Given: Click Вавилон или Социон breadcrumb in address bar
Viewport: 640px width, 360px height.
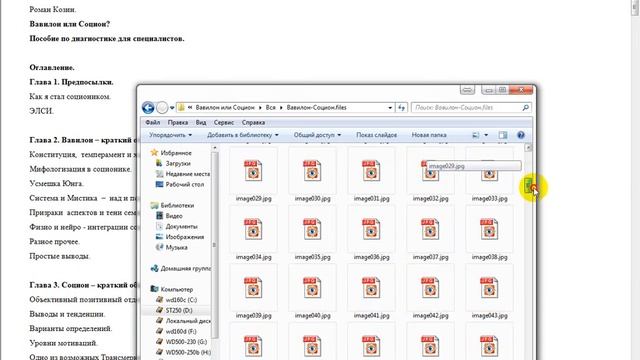Looking at the screenshot, I should tap(225, 108).
